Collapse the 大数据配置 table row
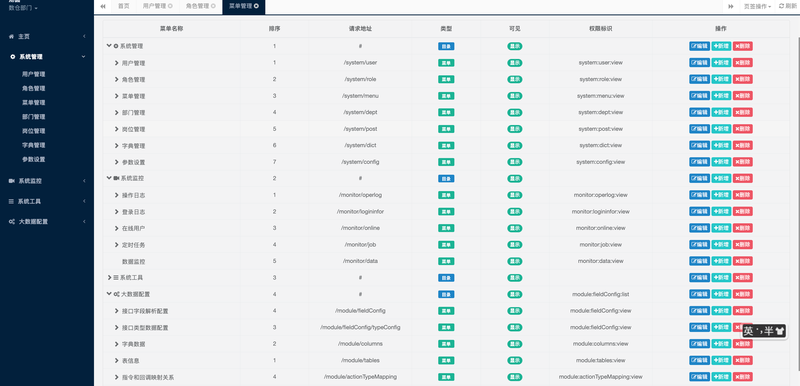 109,294
